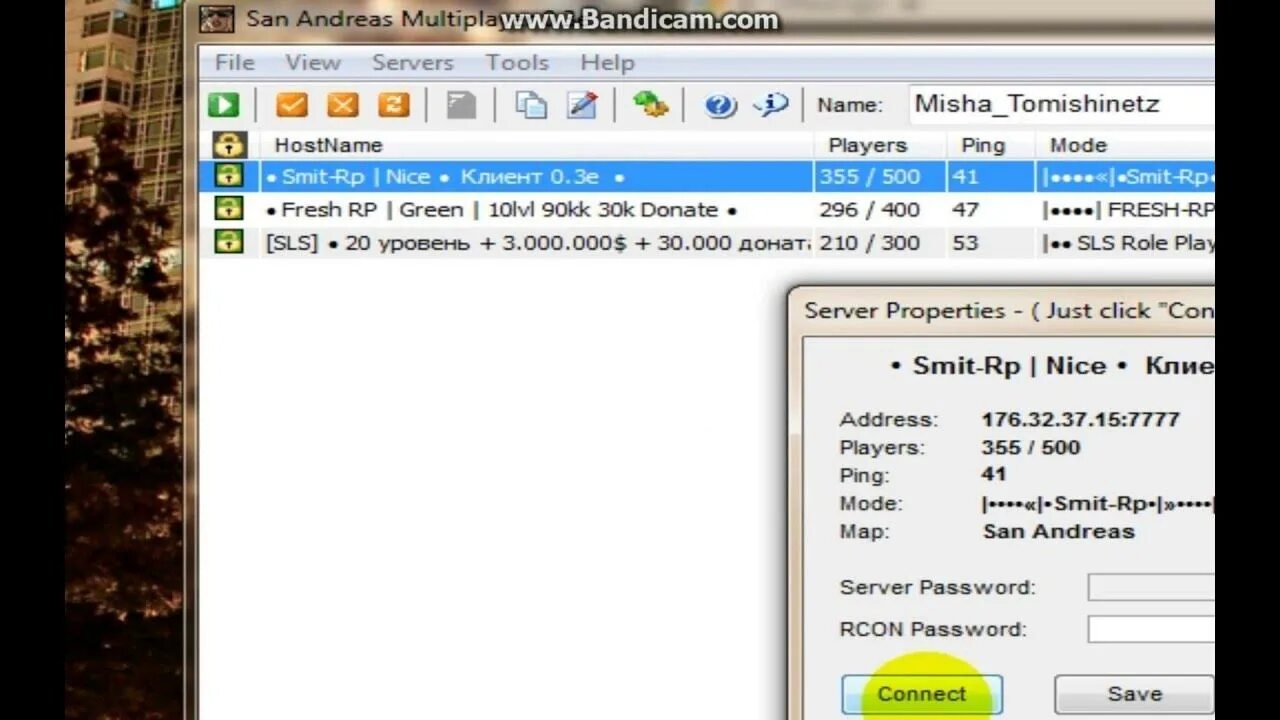Click padlock icon of Smit-Rp row
The image size is (1280, 720).
point(229,177)
